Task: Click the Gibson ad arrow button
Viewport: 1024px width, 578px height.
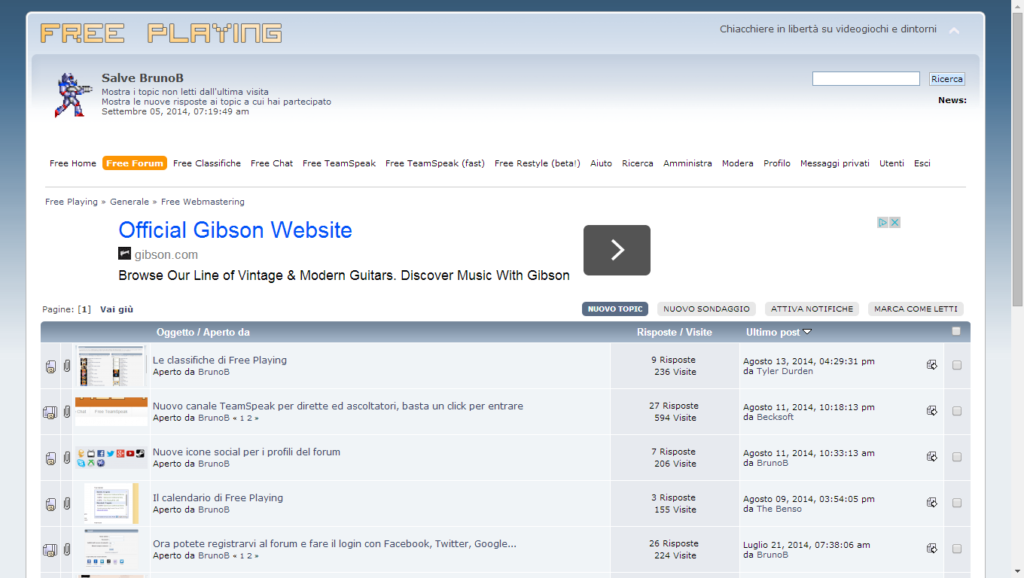Action: coord(617,250)
